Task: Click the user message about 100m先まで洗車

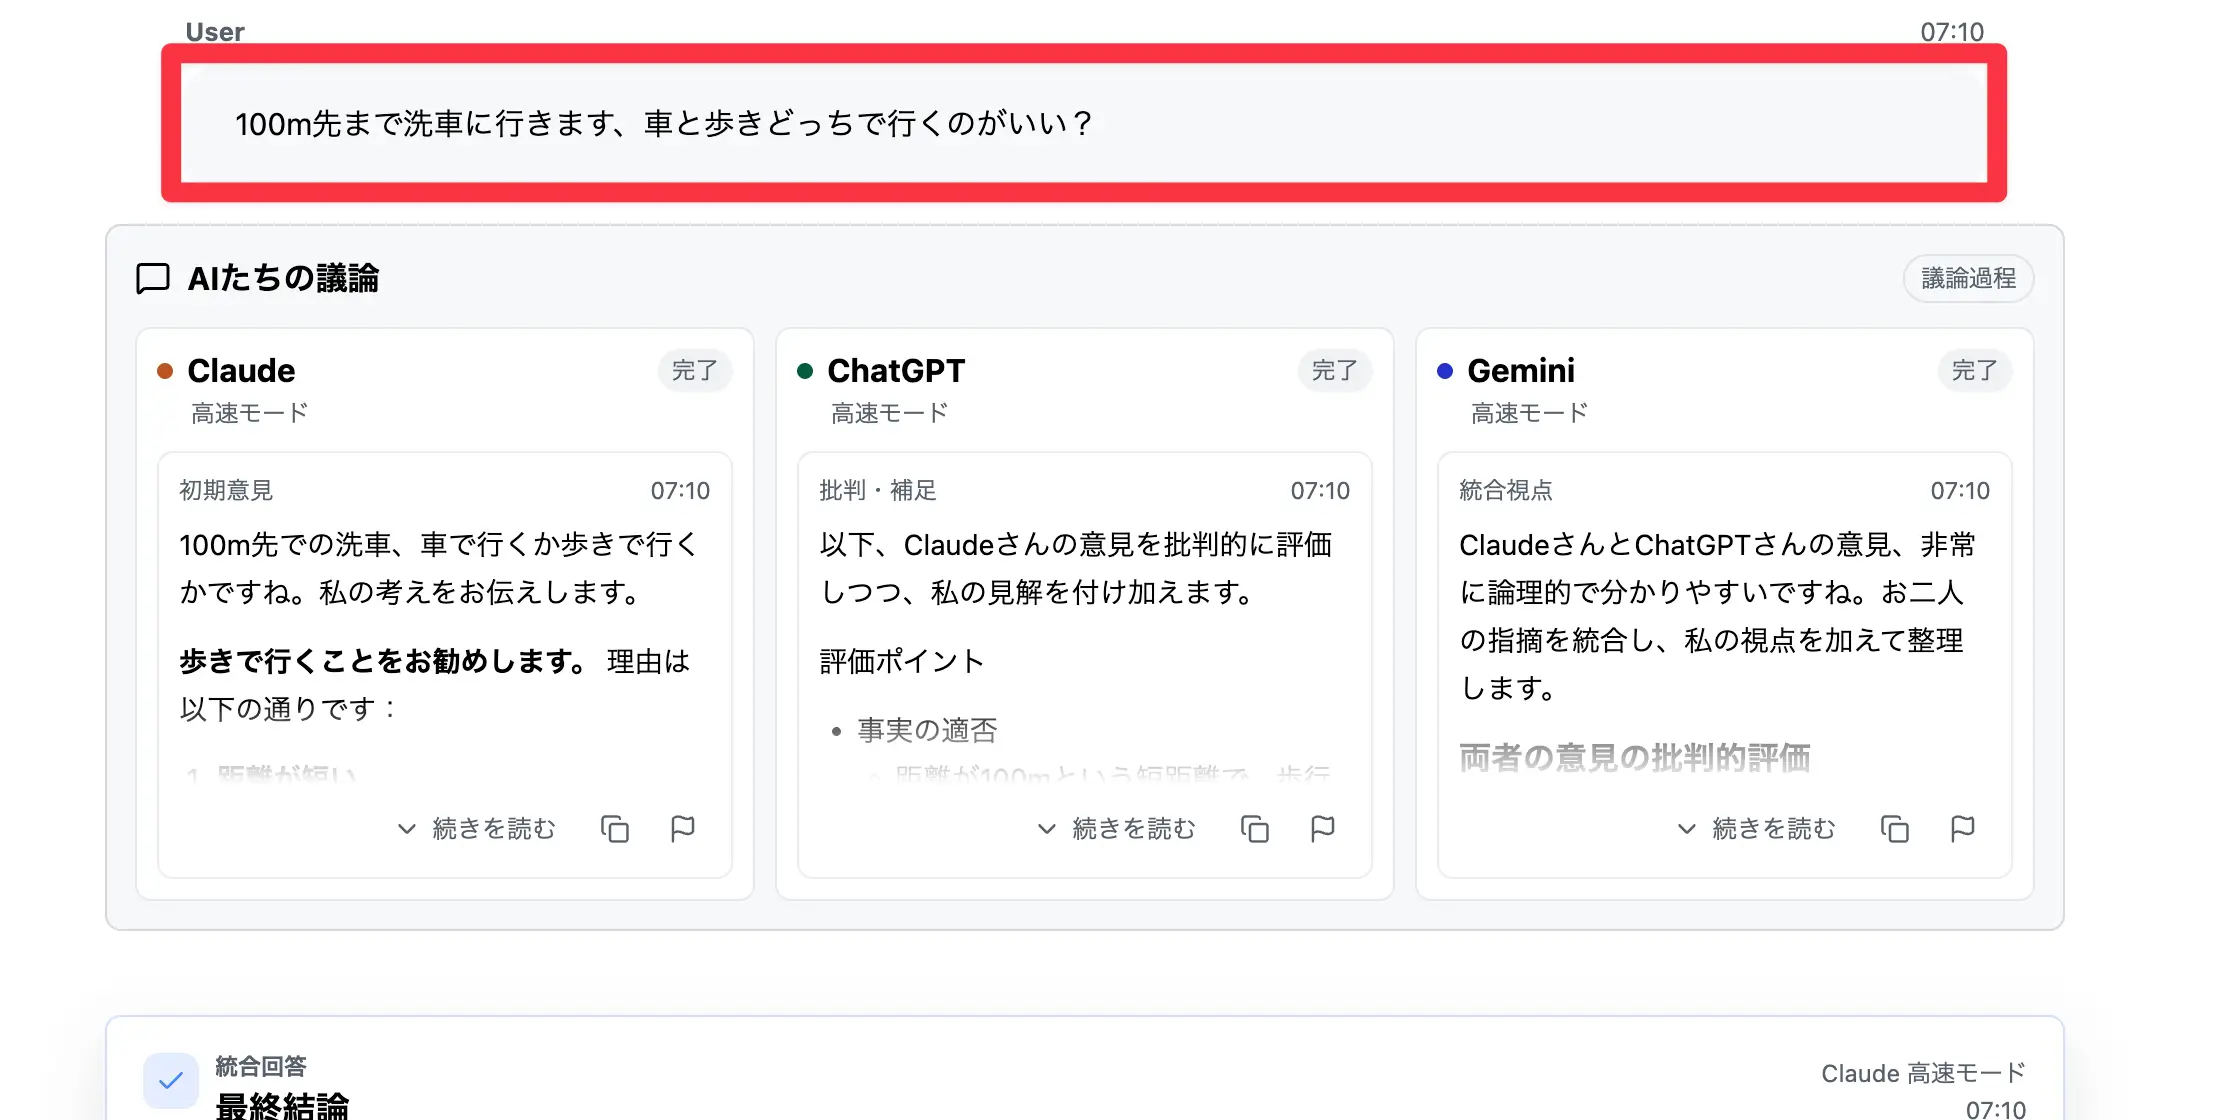Action: [x=1084, y=123]
